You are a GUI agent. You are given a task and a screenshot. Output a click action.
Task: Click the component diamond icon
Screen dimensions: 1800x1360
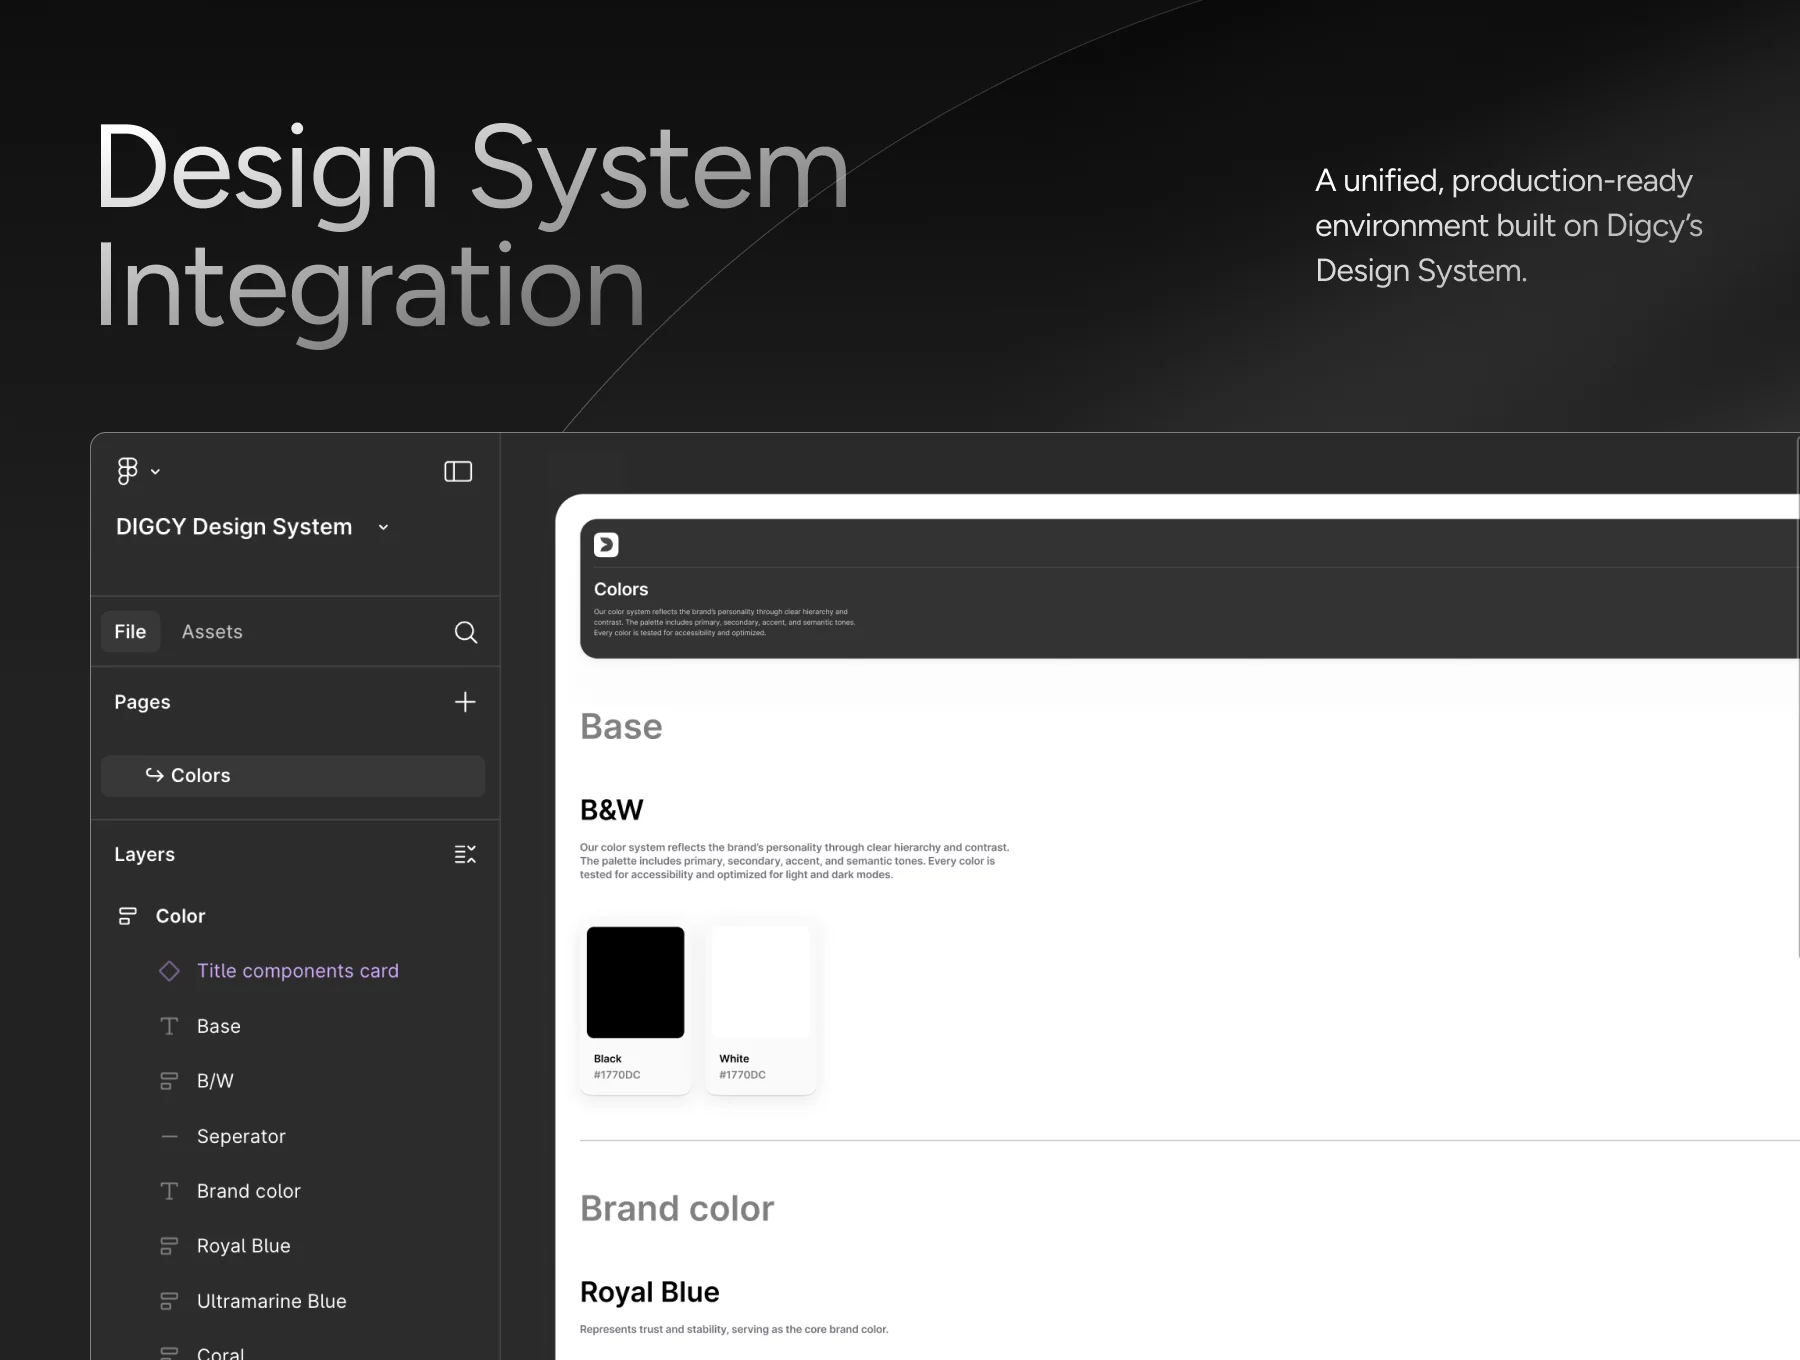[x=169, y=971]
